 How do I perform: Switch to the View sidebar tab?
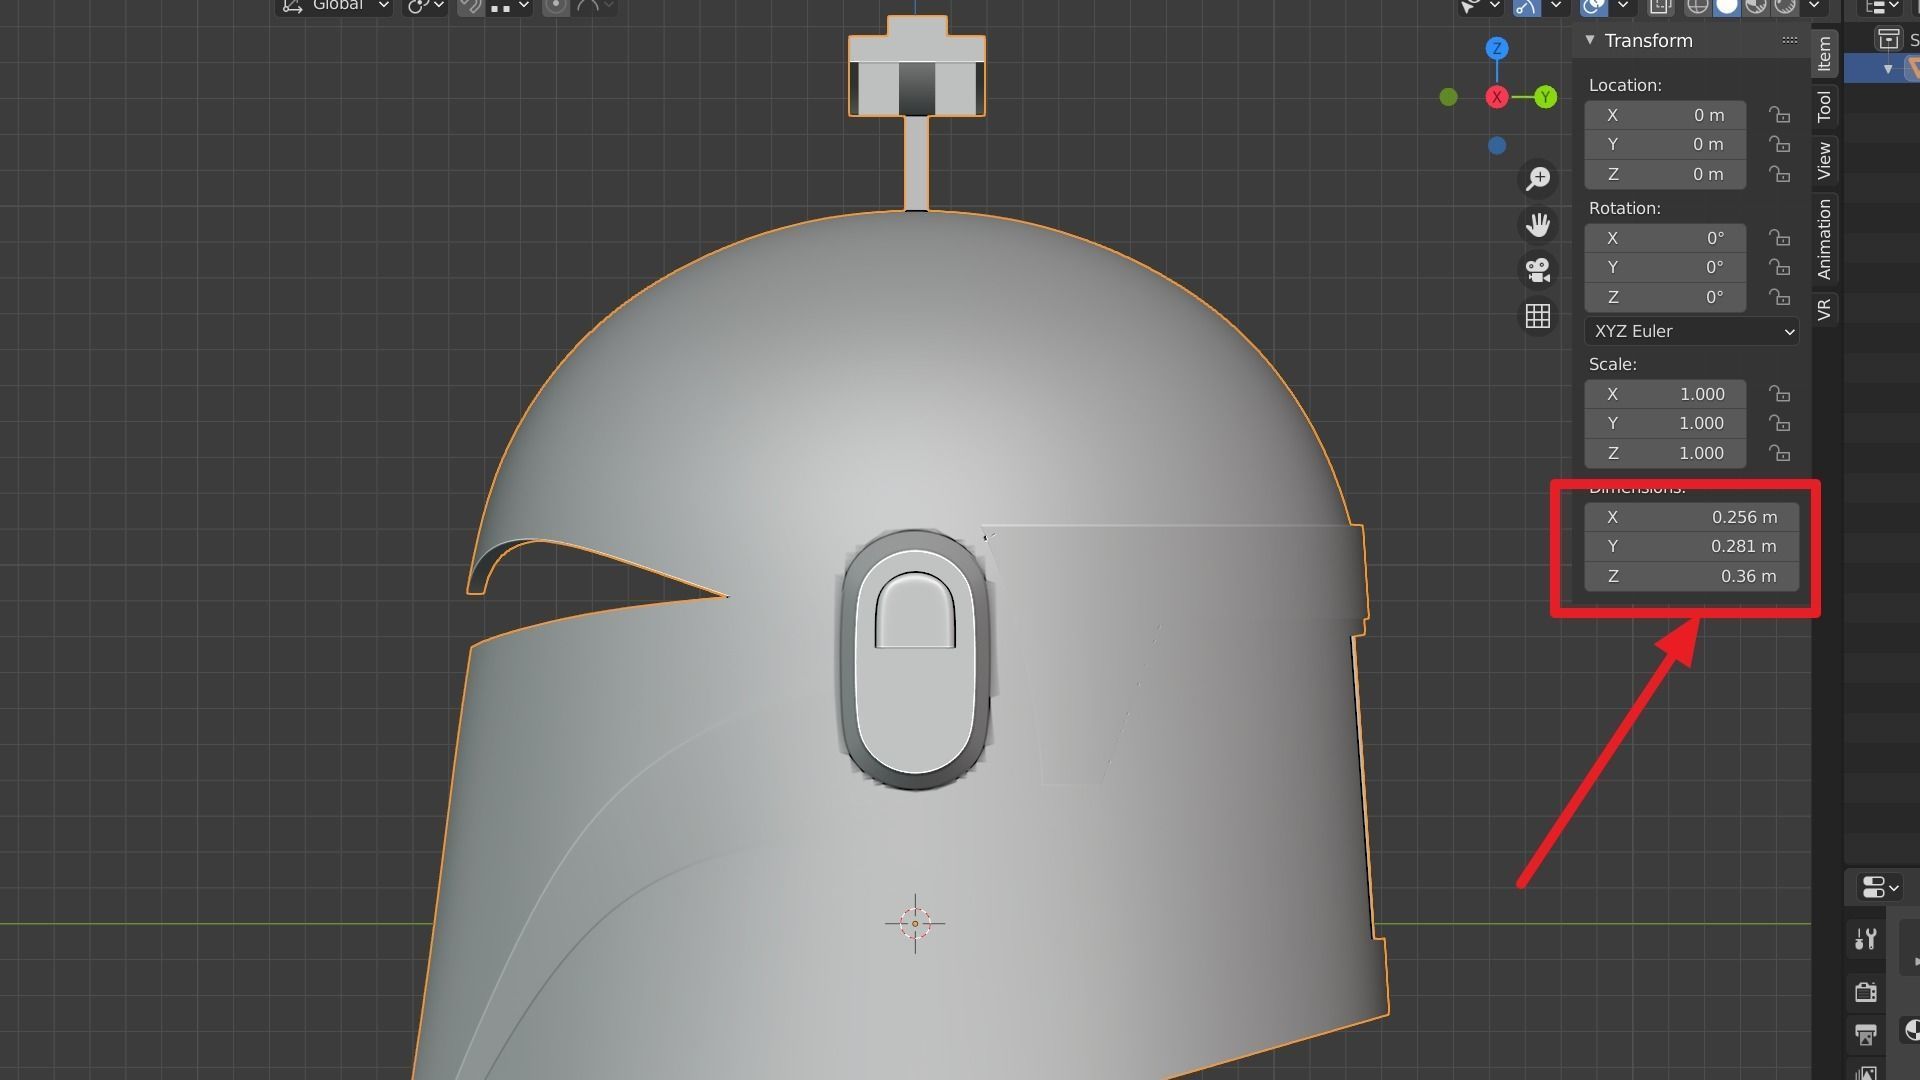pyautogui.click(x=1825, y=160)
